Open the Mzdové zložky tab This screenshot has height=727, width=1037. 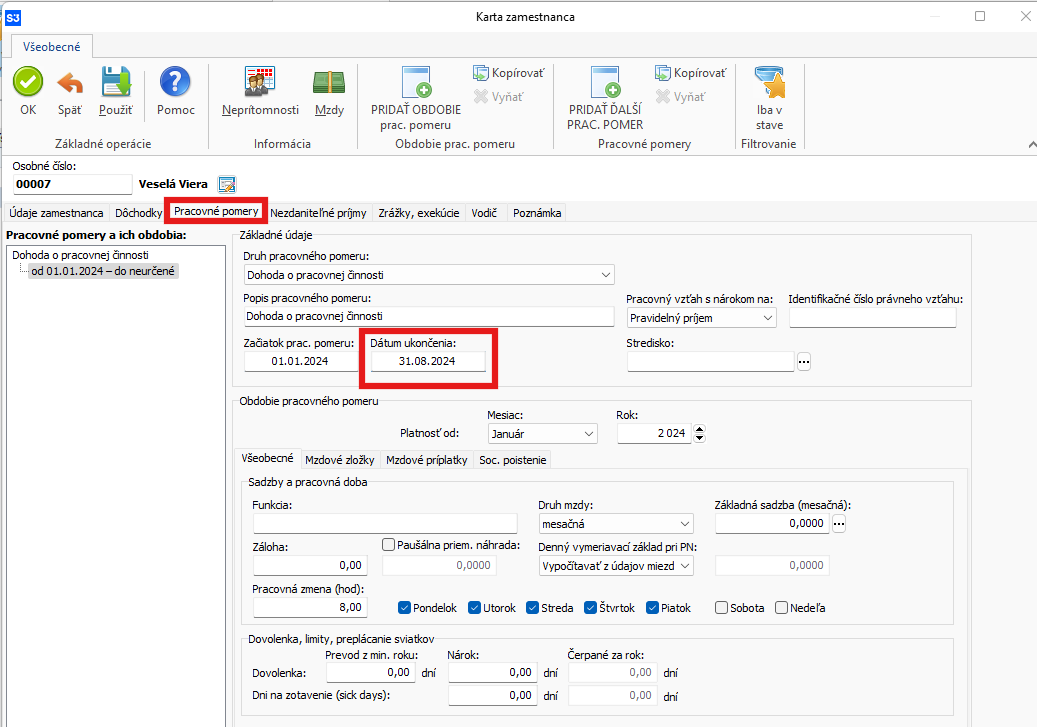click(339, 460)
